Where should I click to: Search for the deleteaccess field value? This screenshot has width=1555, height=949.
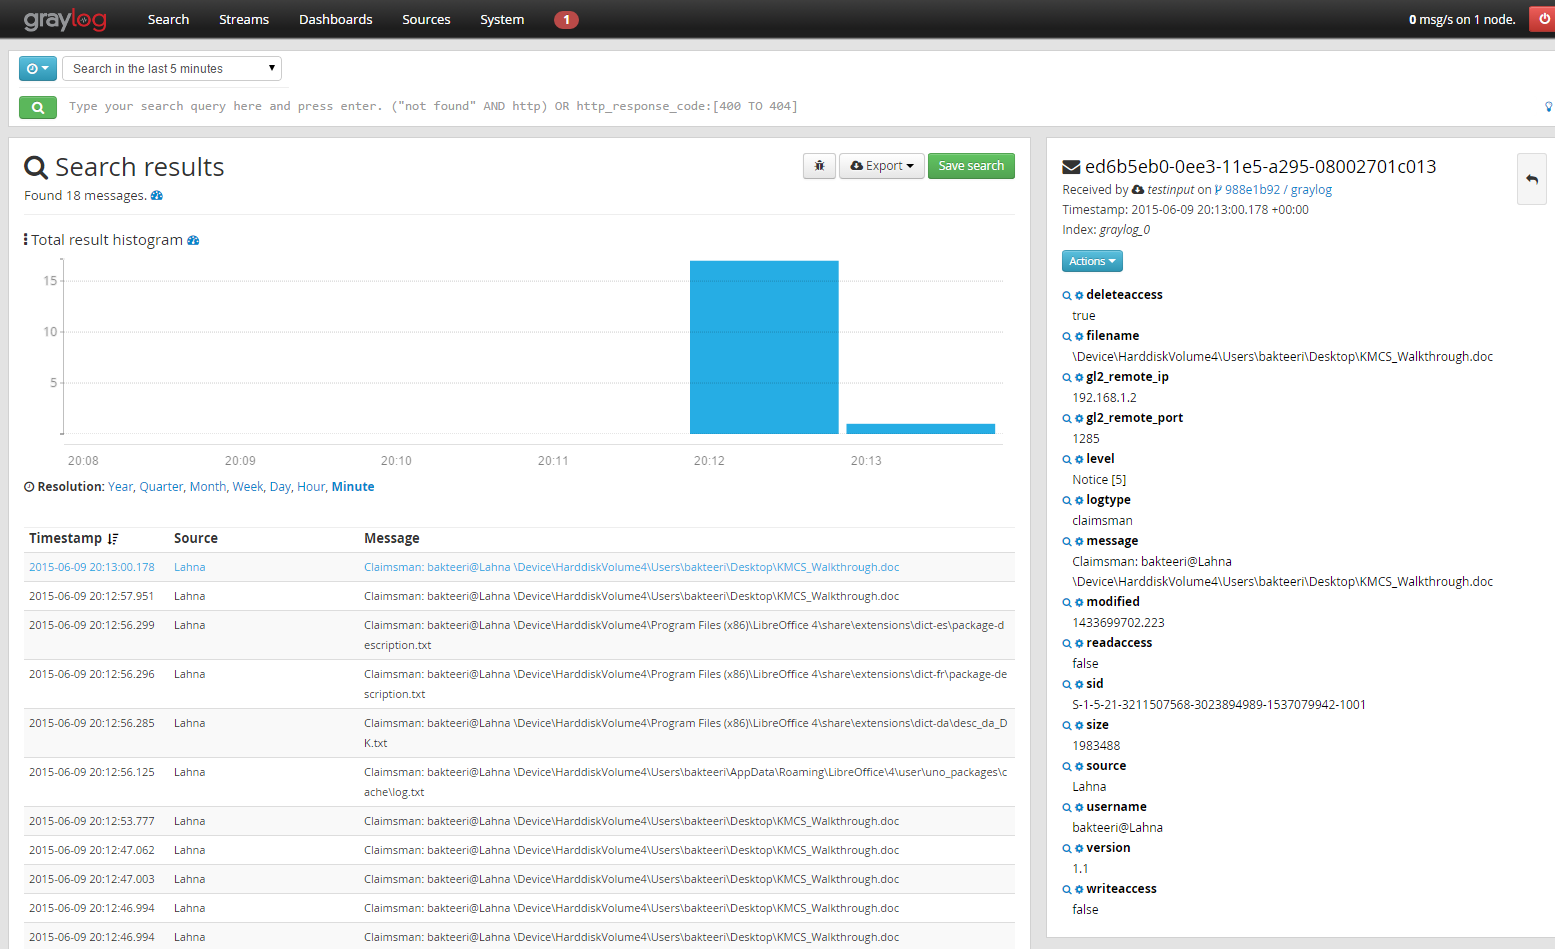click(x=1067, y=296)
